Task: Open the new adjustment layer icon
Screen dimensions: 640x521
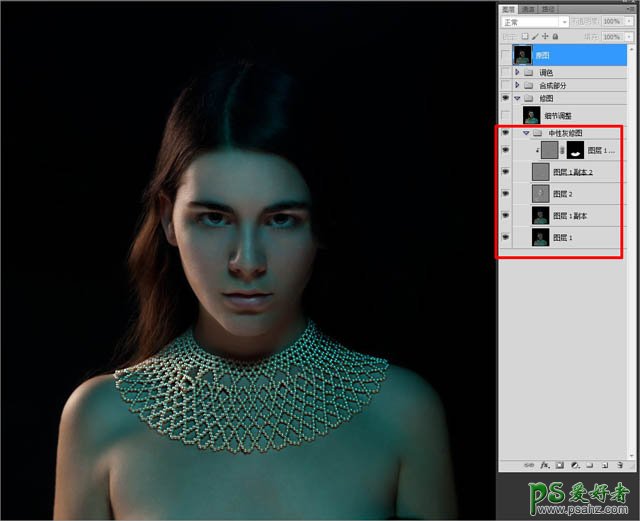Action: (x=575, y=465)
